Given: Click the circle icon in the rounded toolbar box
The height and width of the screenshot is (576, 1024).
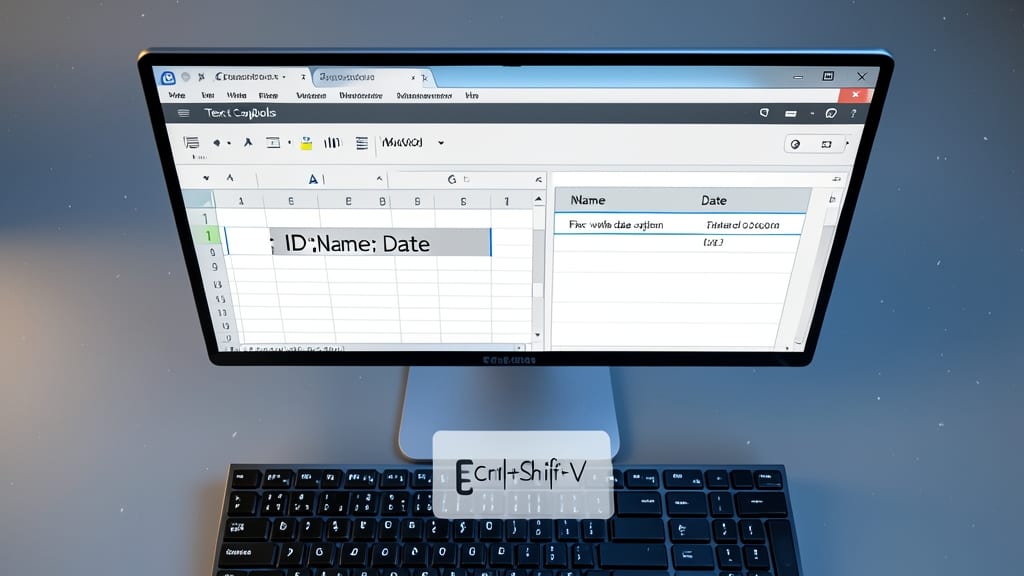Looking at the screenshot, I should [795, 144].
